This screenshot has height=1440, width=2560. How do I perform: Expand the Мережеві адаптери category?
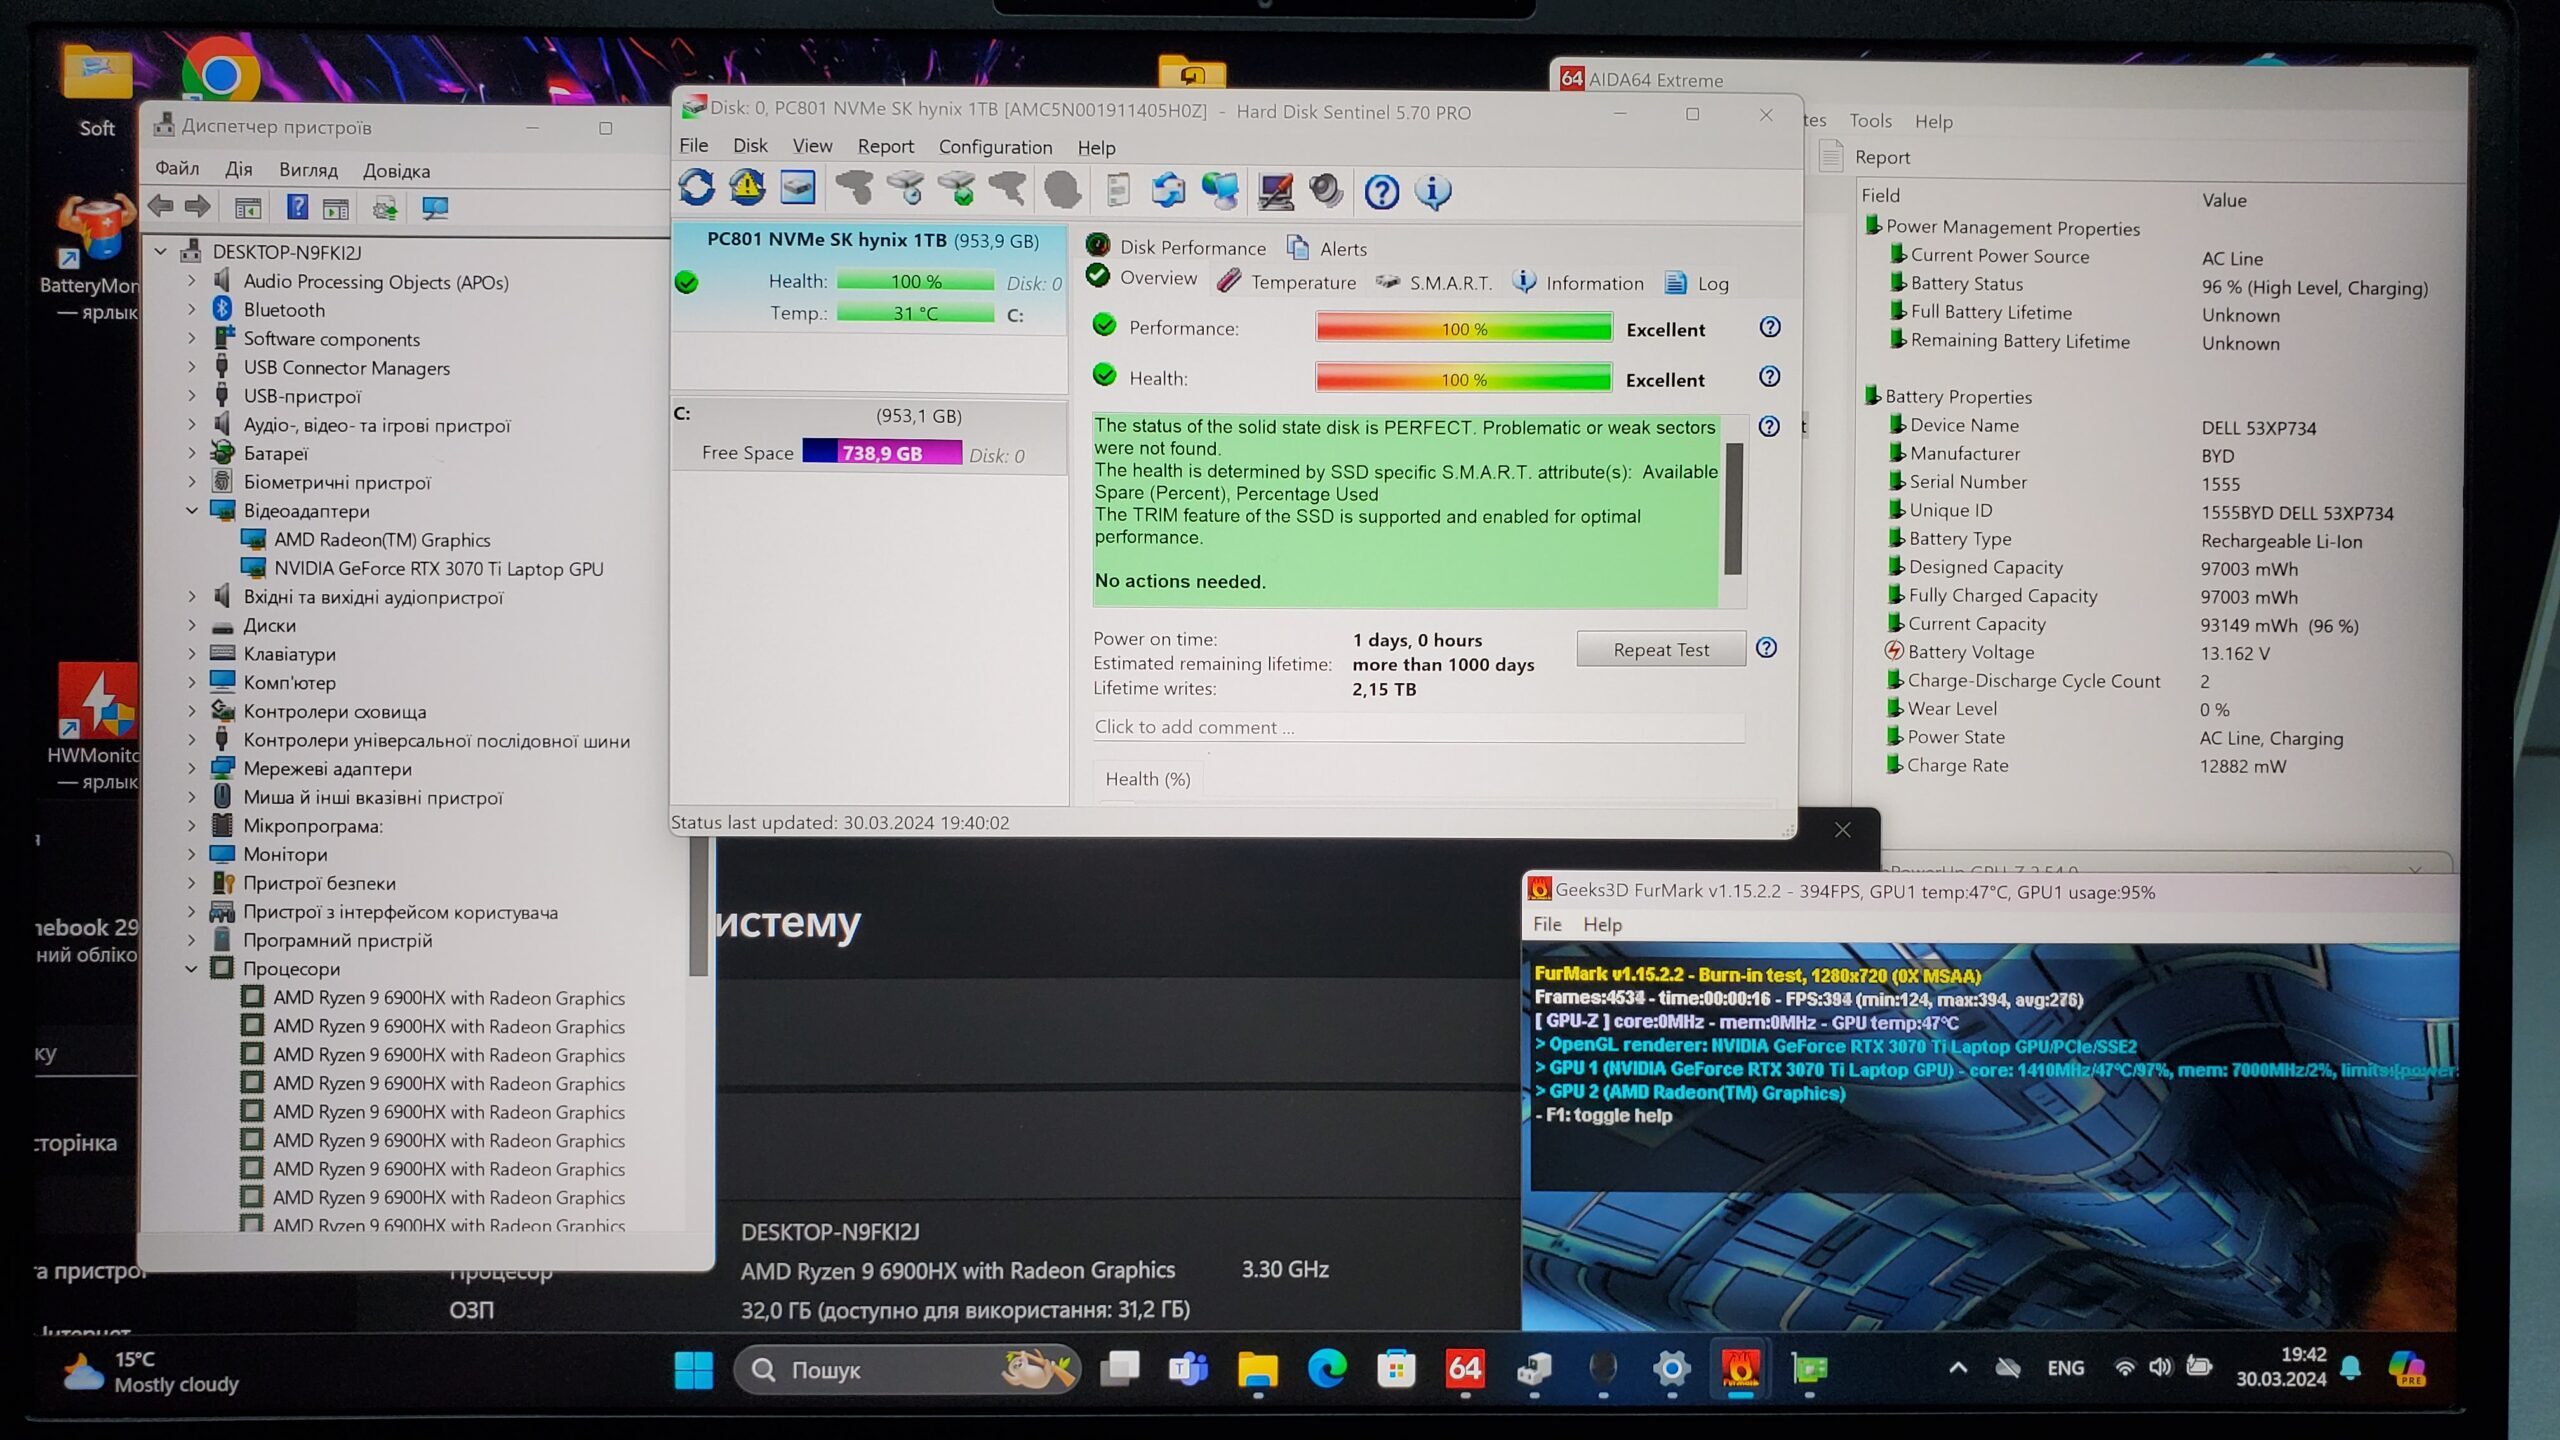(192, 768)
